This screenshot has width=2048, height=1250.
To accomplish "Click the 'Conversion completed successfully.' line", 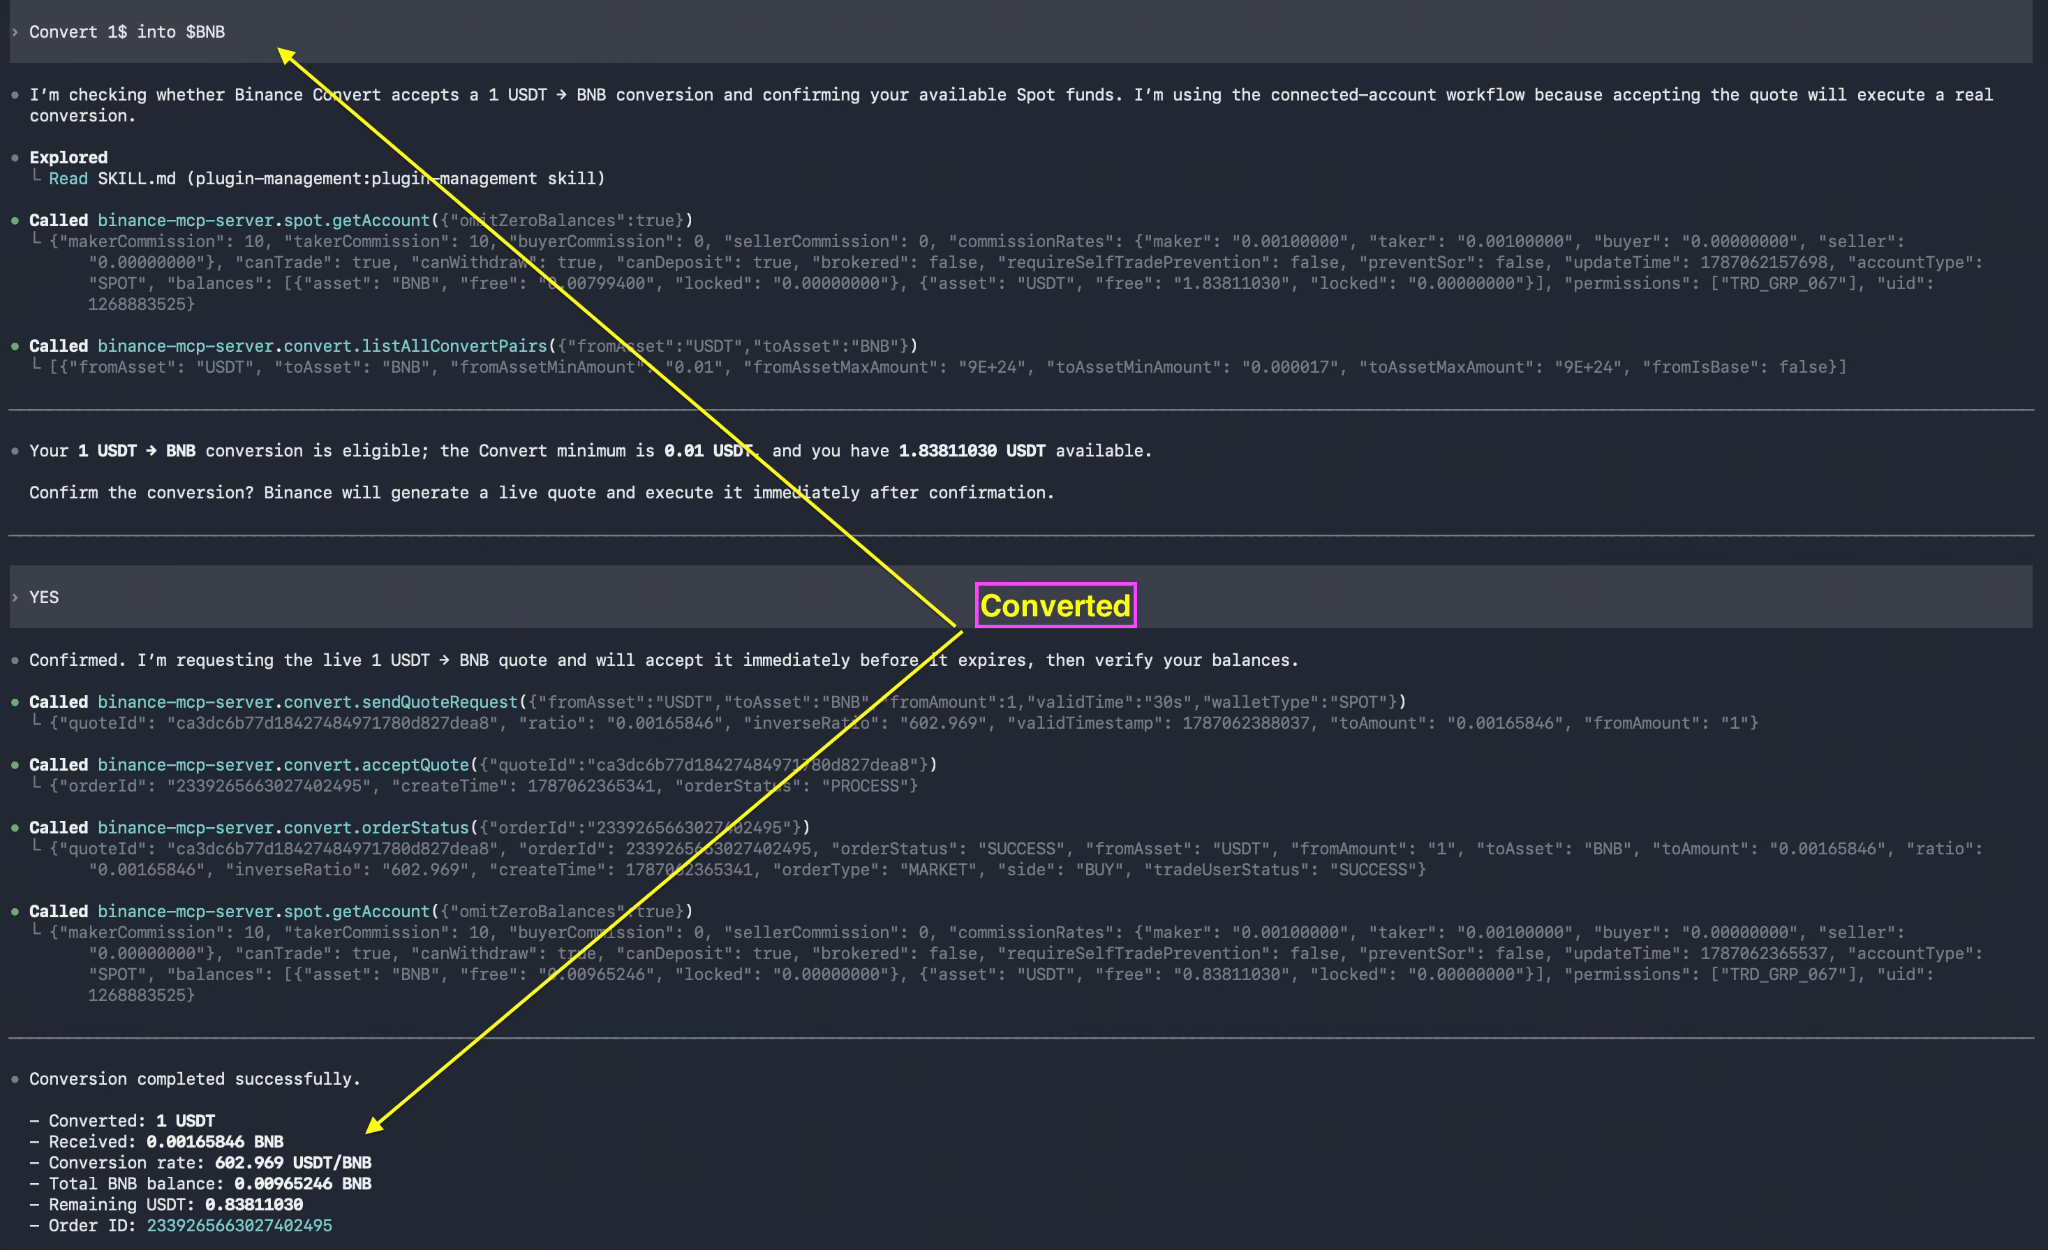I will point(194,1079).
